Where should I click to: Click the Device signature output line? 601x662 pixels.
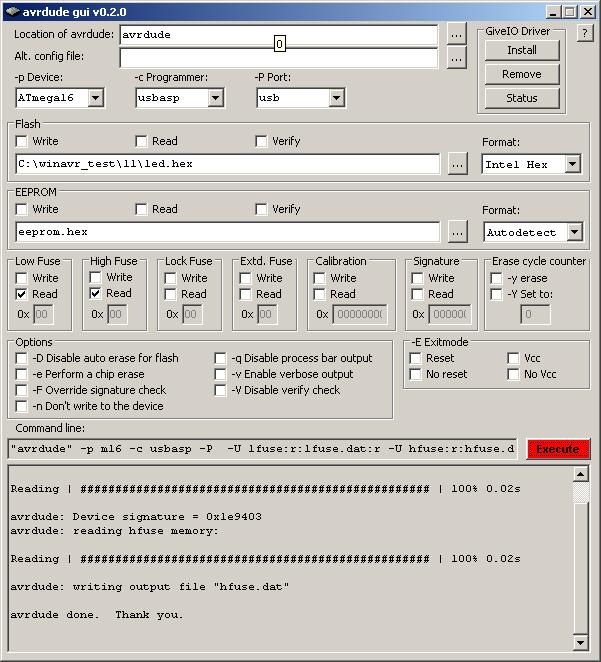click(x=136, y=516)
